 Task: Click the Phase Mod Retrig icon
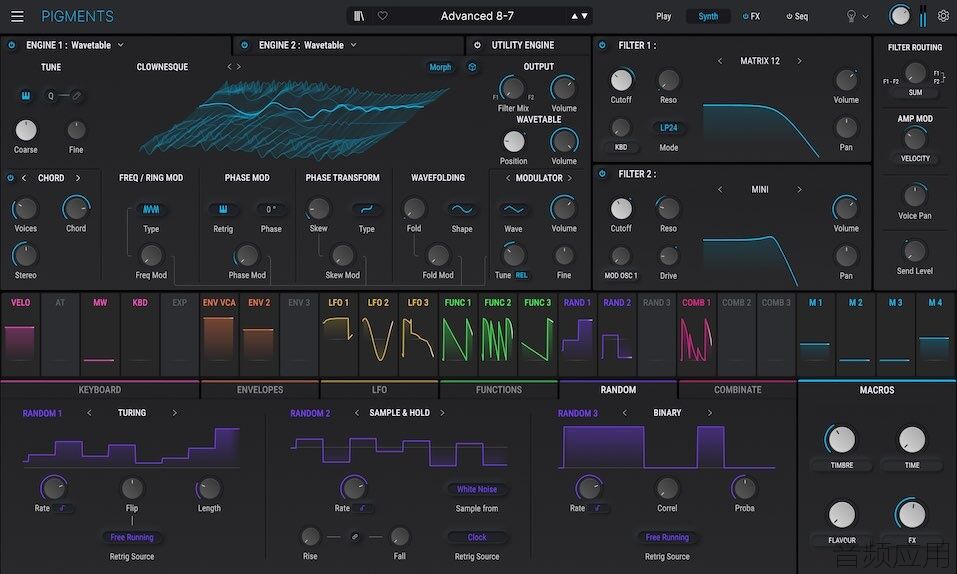click(x=223, y=209)
